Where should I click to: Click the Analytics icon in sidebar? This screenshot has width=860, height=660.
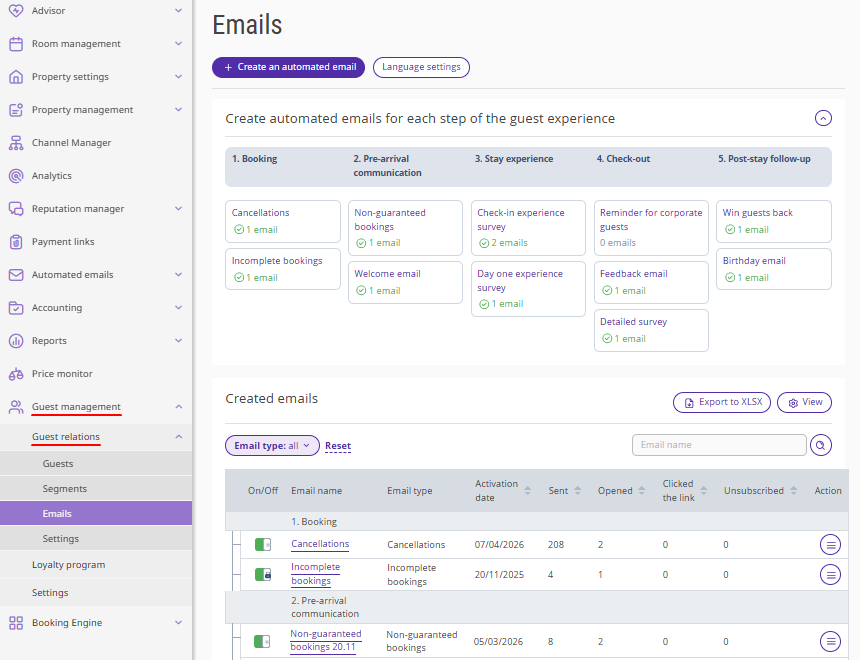(15, 176)
